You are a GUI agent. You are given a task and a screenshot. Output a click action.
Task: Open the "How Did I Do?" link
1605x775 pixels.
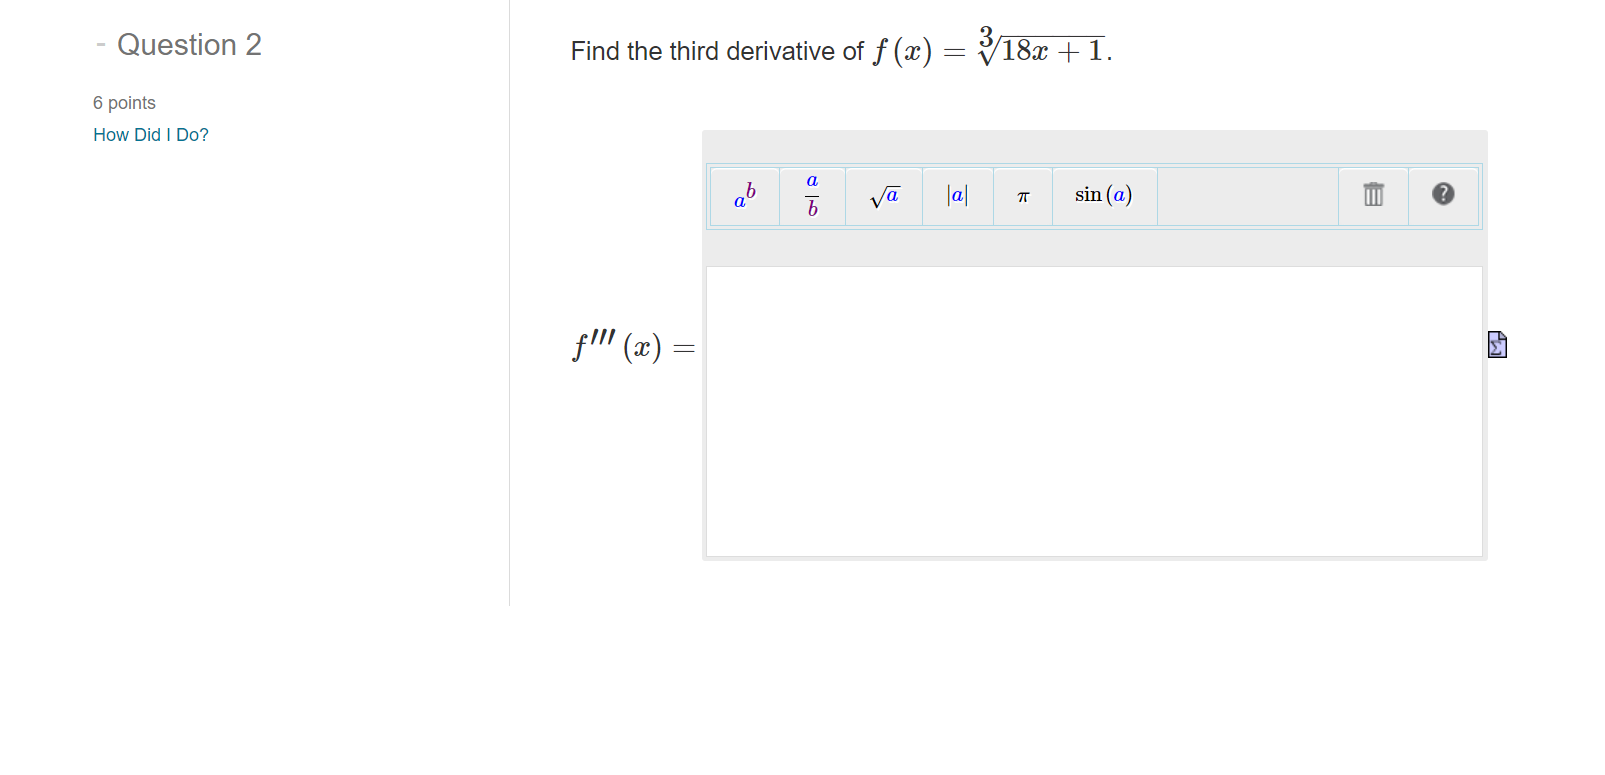pos(150,134)
